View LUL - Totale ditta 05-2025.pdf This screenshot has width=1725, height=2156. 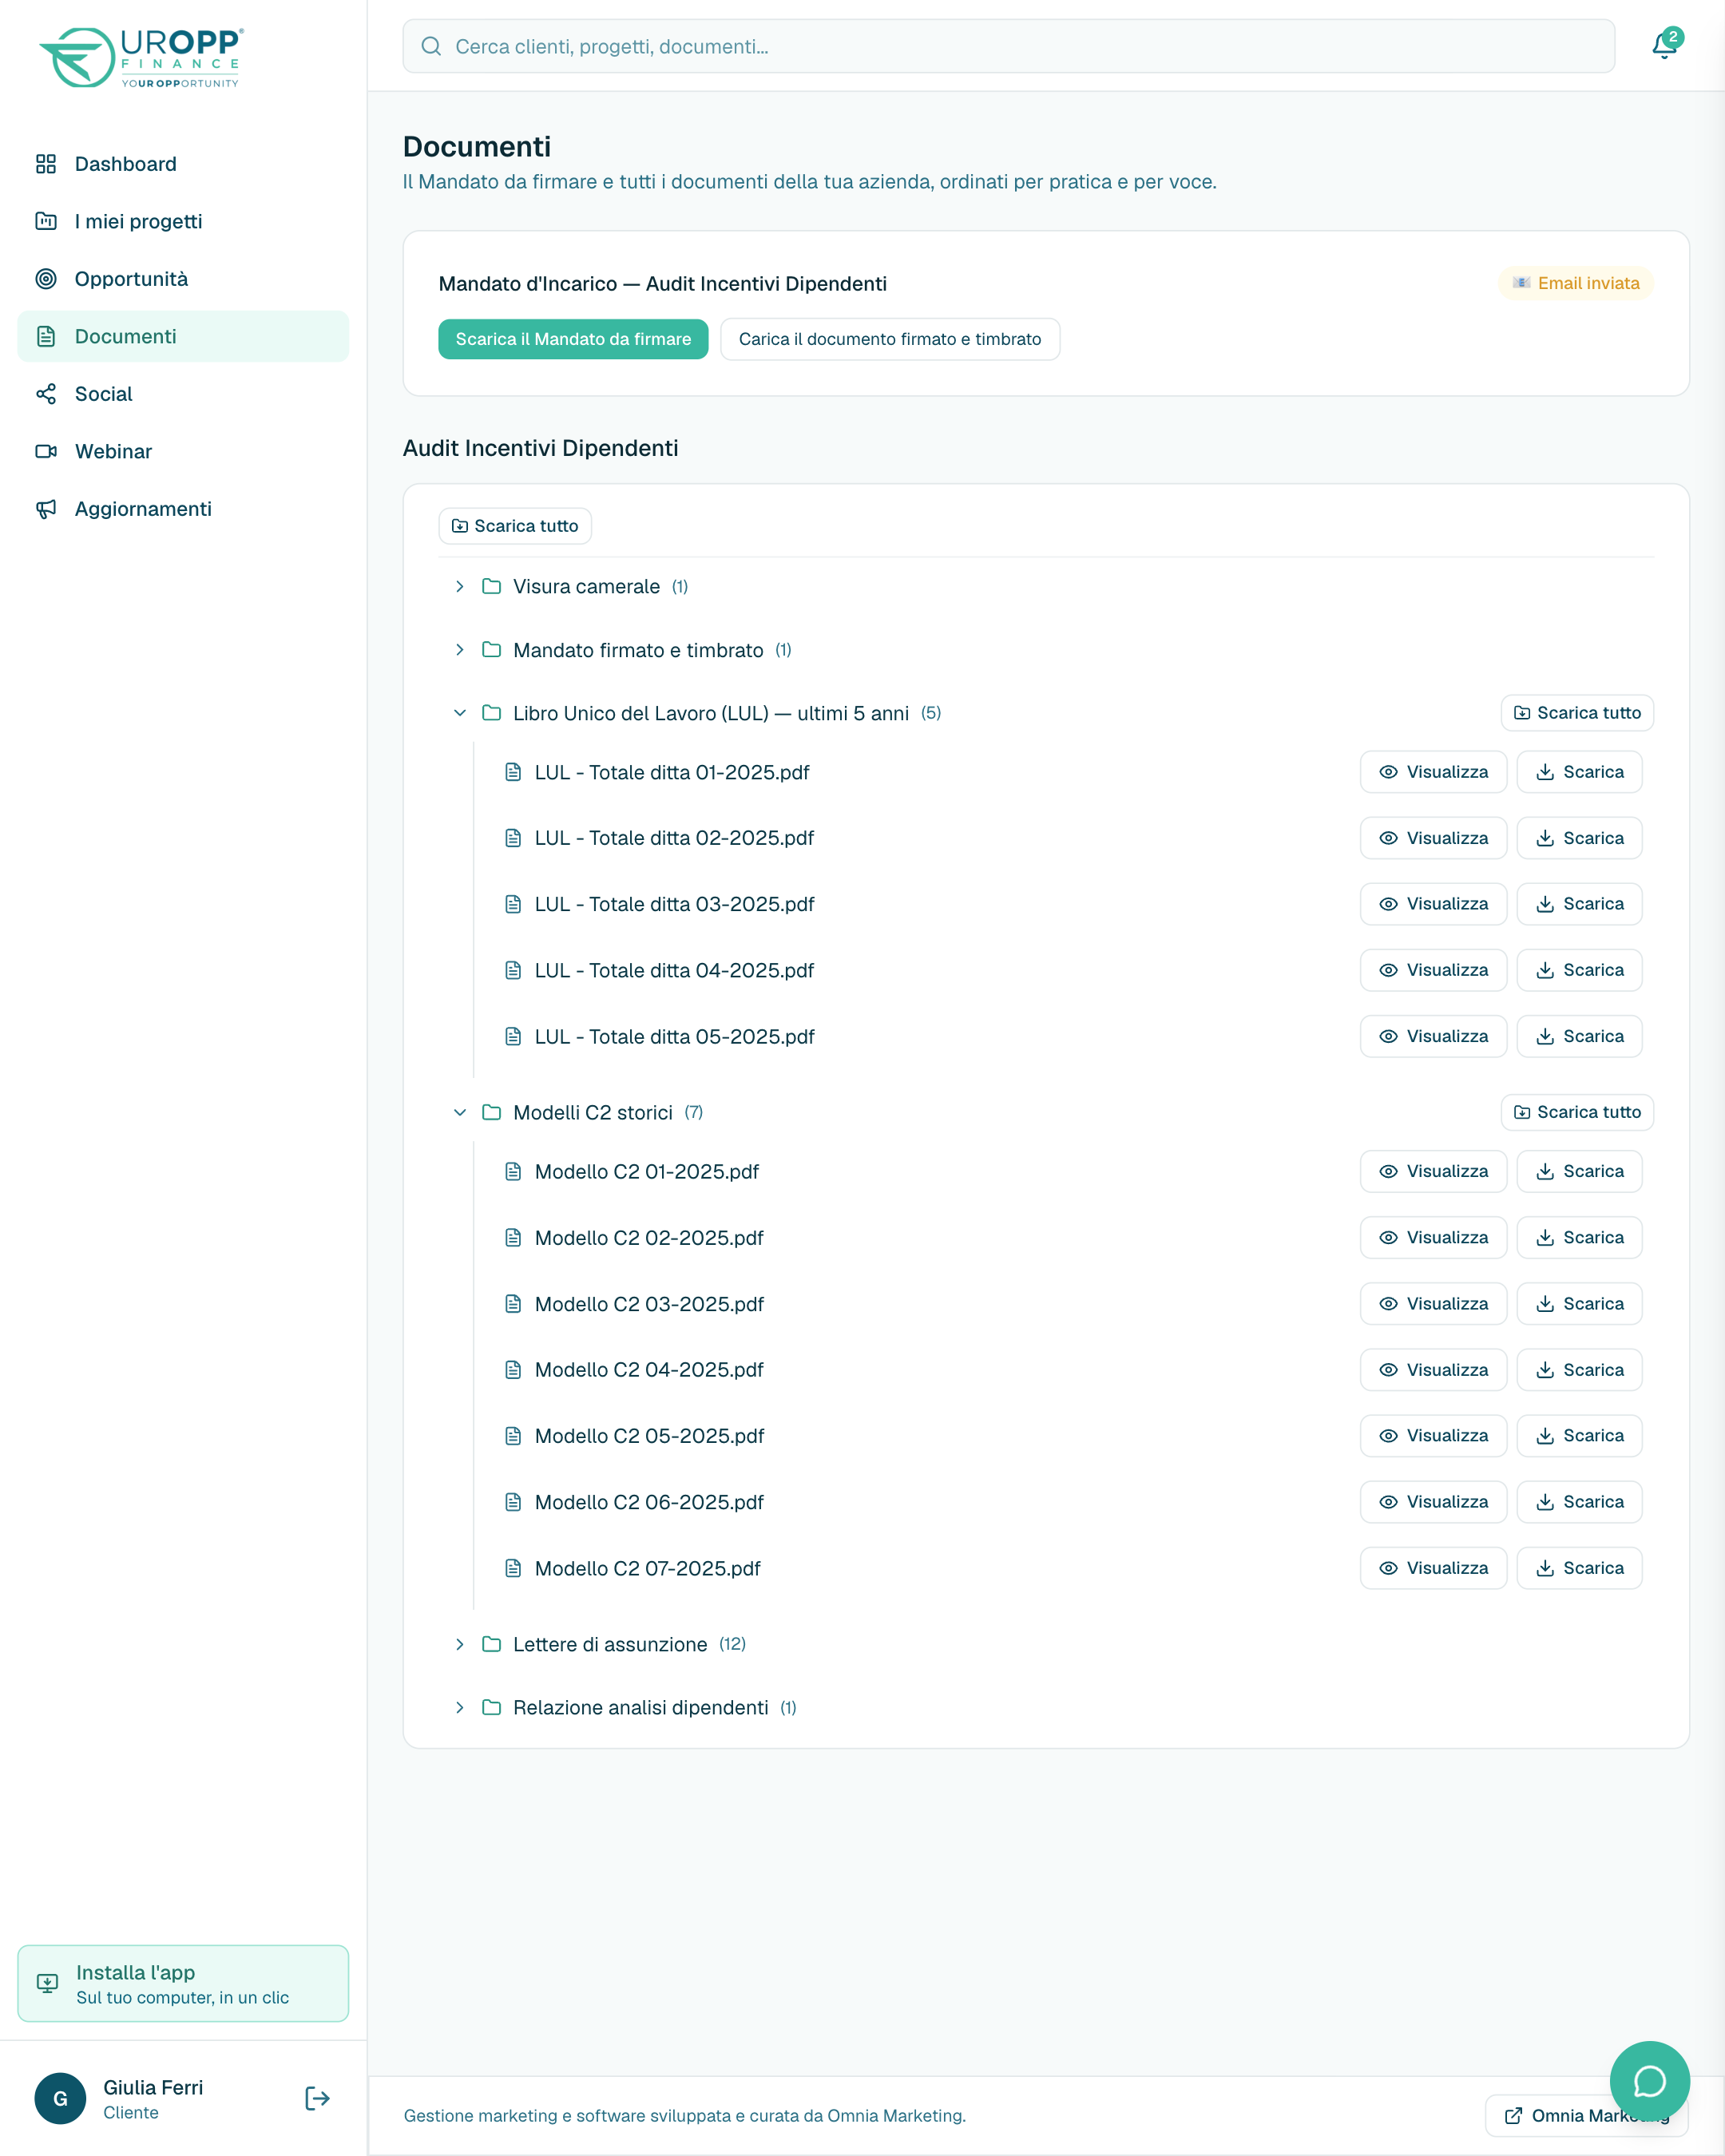[x=1433, y=1036]
